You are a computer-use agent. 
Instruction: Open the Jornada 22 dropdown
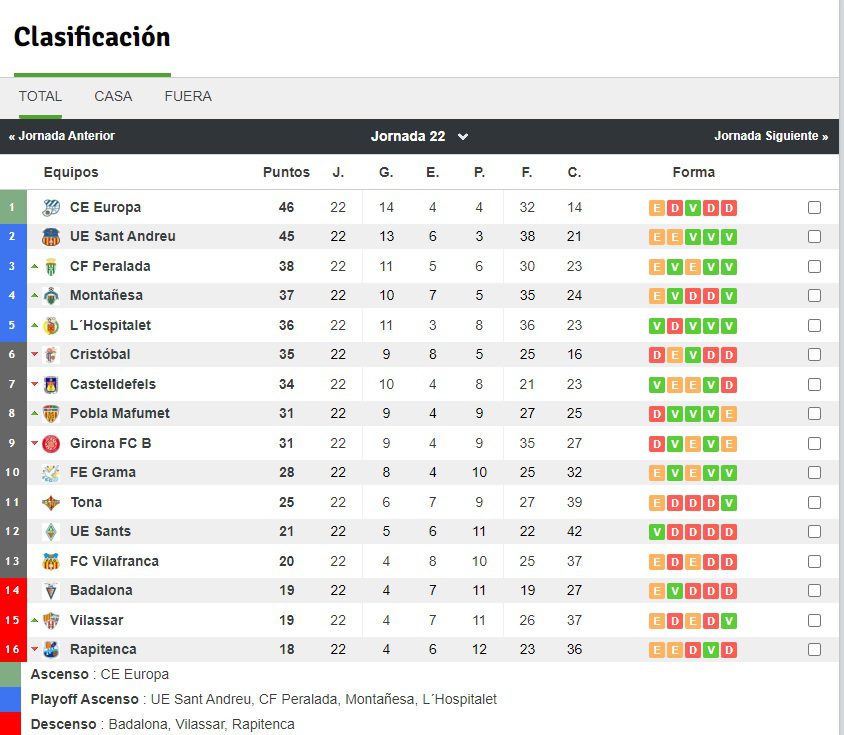pyautogui.click(x=419, y=136)
